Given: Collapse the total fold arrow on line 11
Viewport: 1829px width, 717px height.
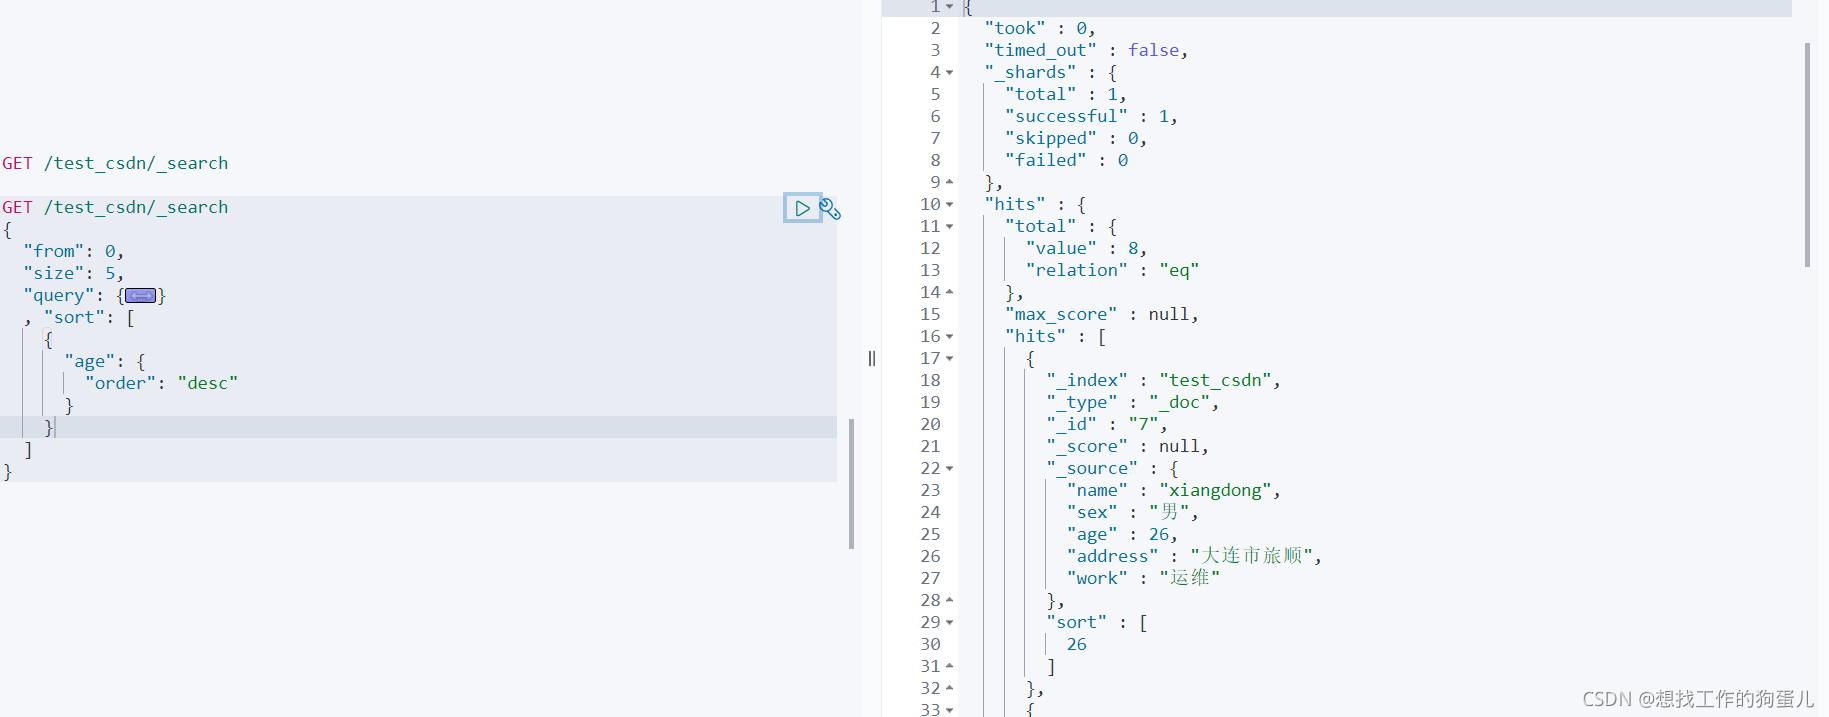Looking at the screenshot, I should [950, 226].
